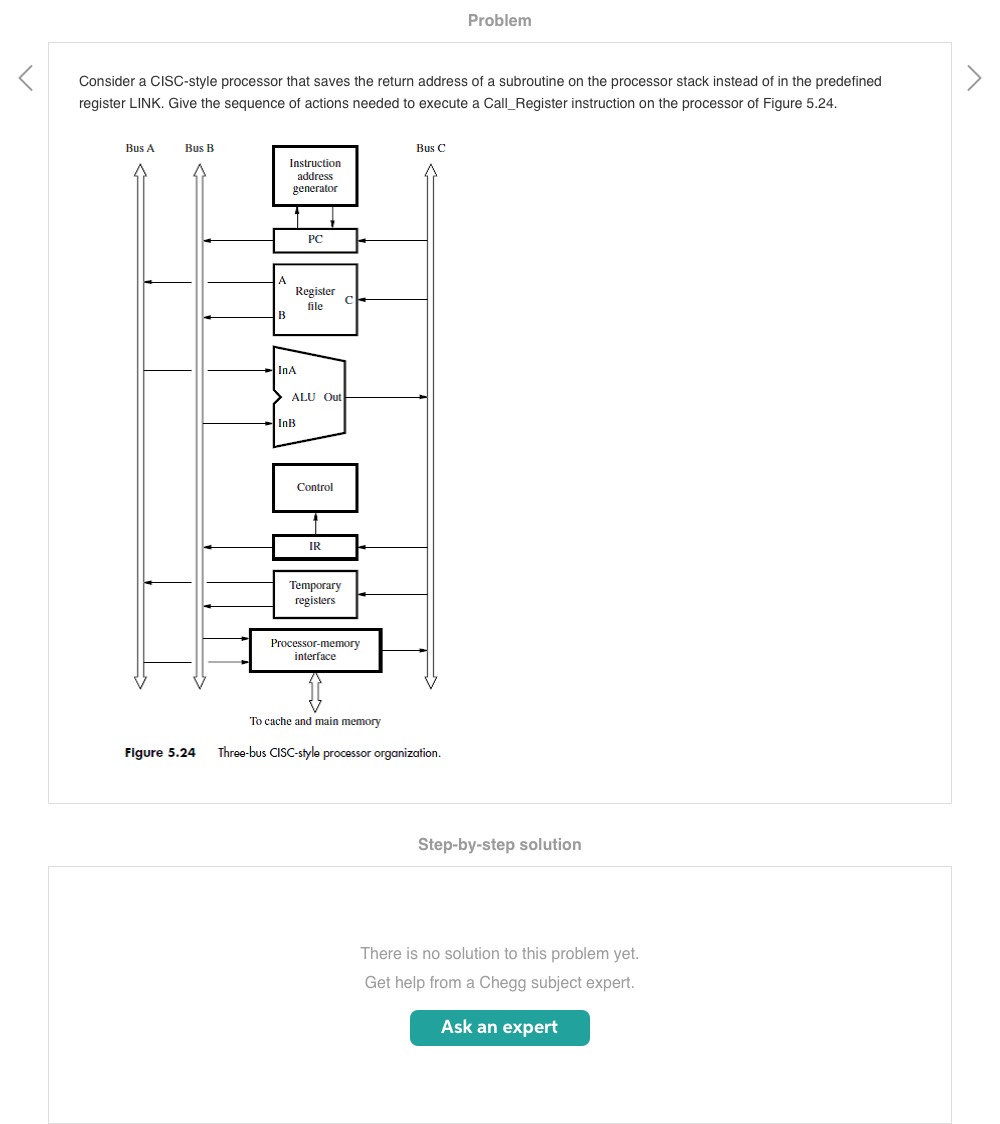Click the ALU shape in figure
The image size is (1000, 1124).
pos(310,397)
